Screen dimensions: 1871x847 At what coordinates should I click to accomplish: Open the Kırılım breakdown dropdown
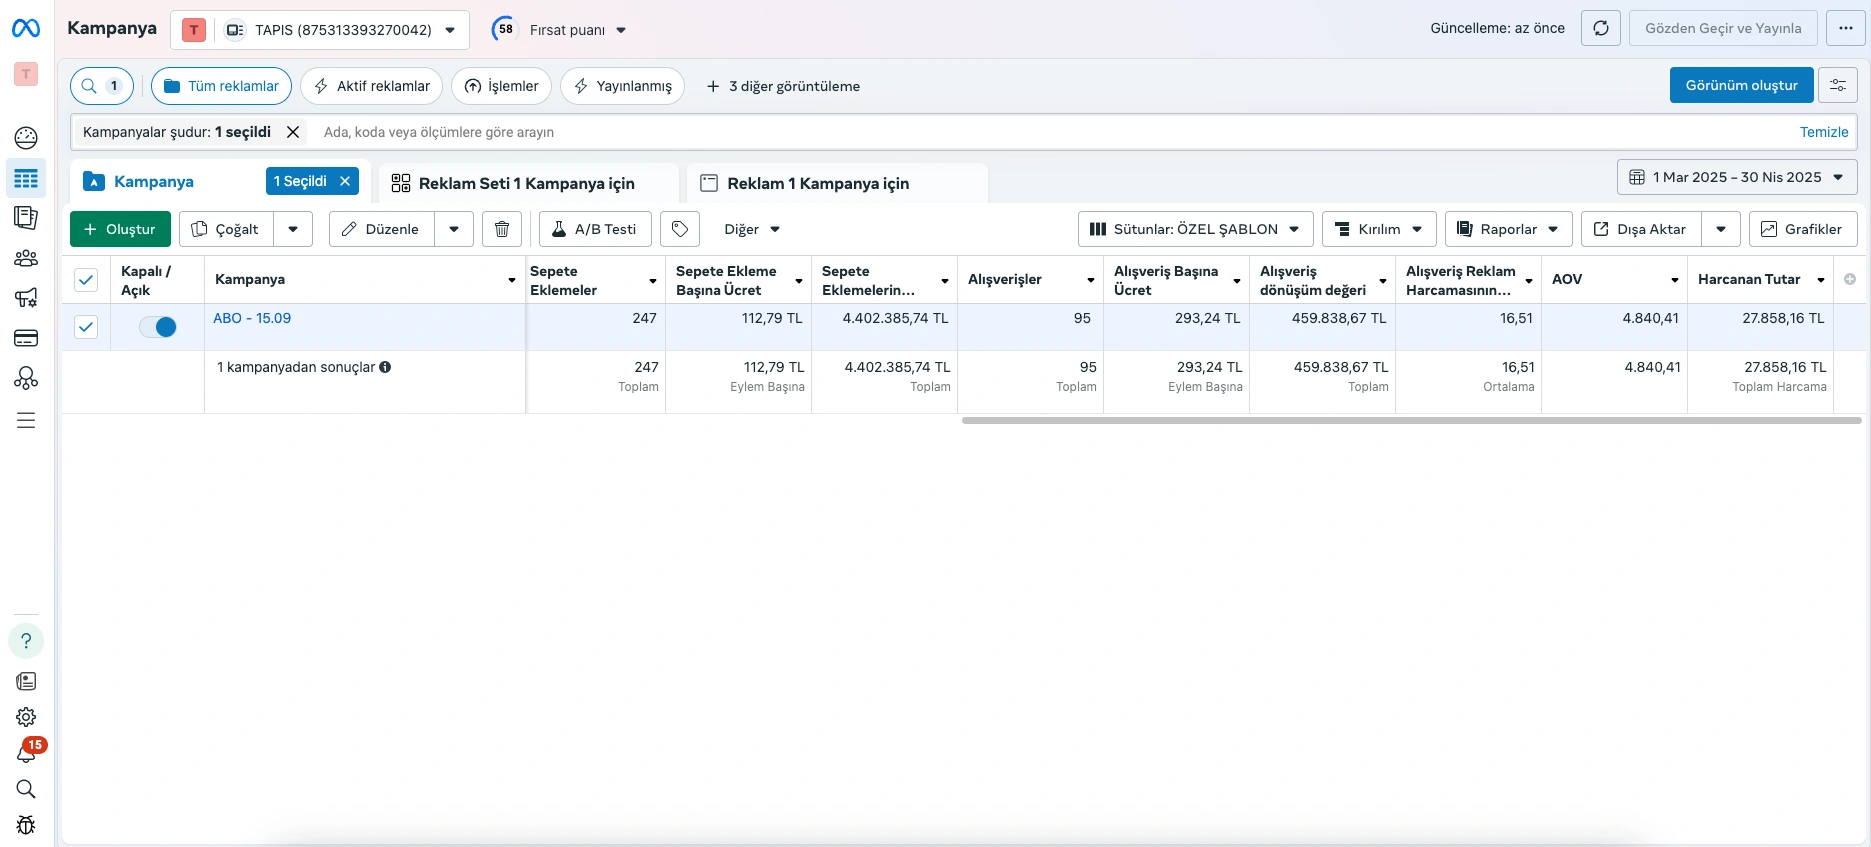1379,229
